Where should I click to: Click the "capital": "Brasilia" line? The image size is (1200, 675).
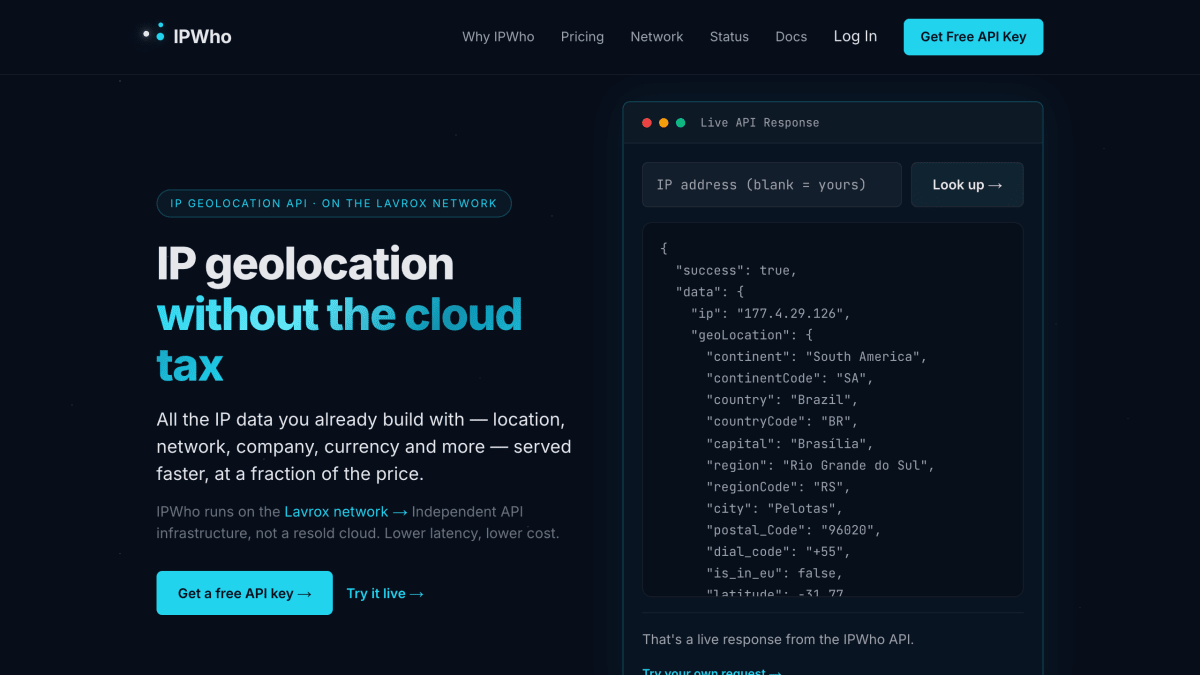tap(790, 443)
